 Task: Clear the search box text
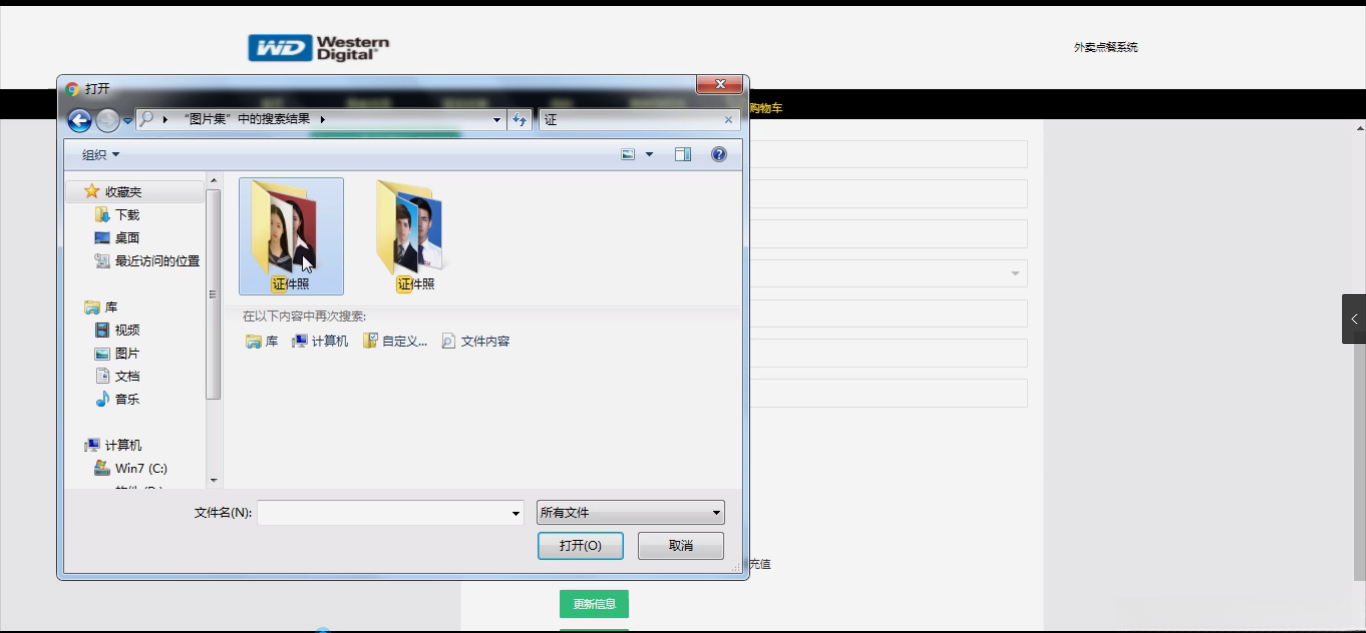(728, 120)
